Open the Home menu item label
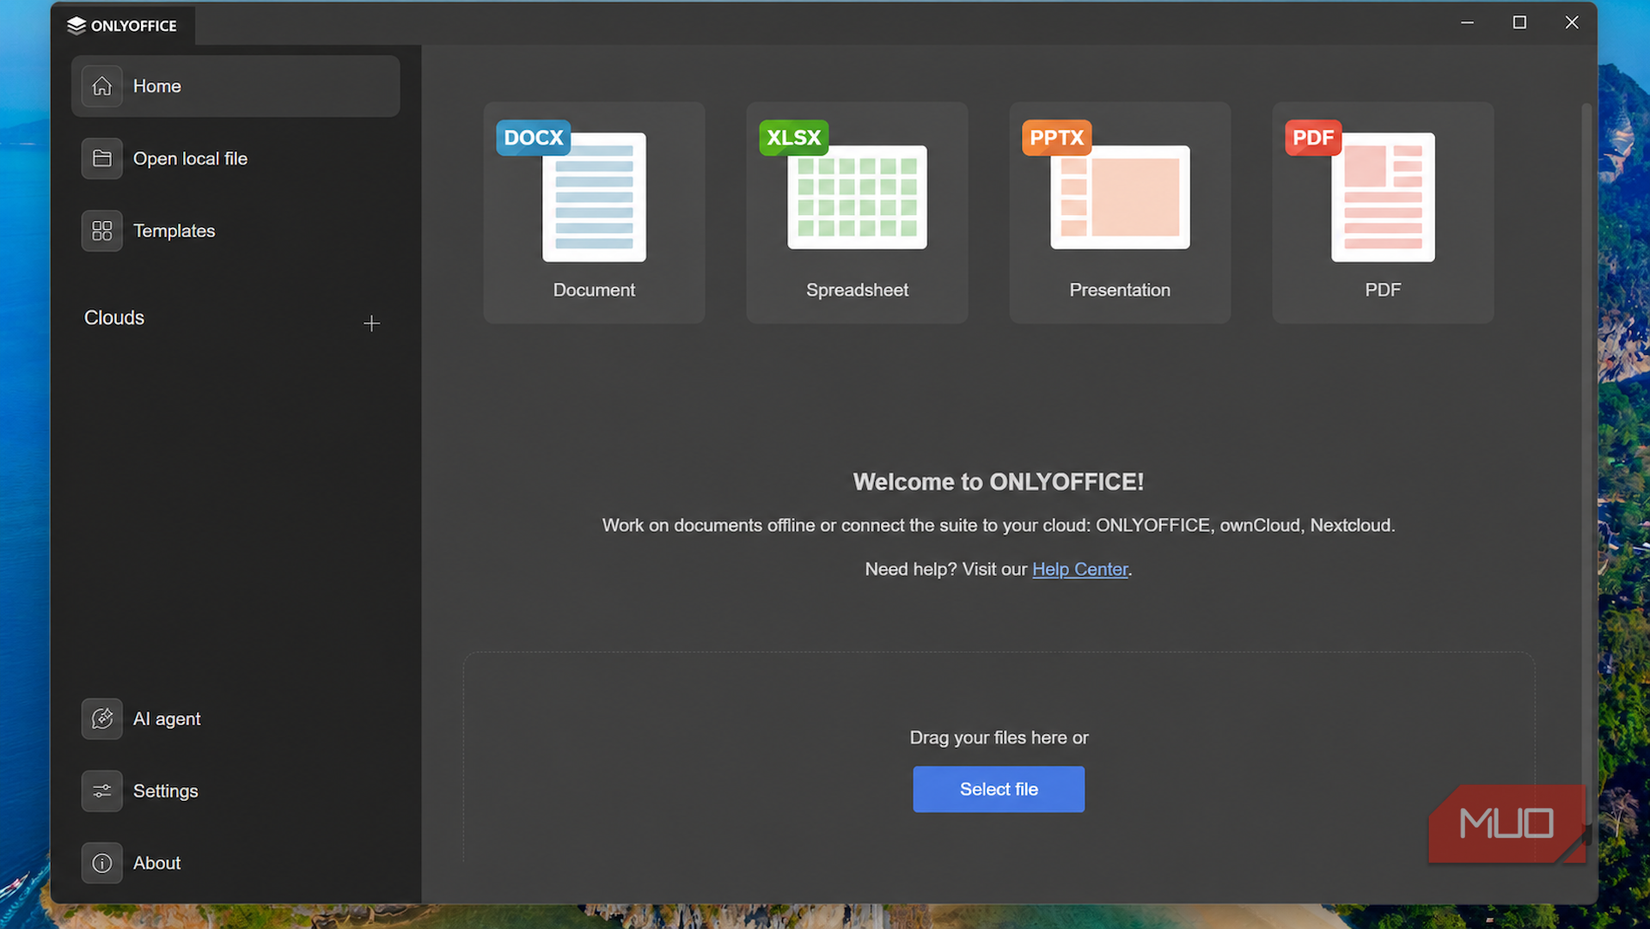The image size is (1650, 929). 157,87
